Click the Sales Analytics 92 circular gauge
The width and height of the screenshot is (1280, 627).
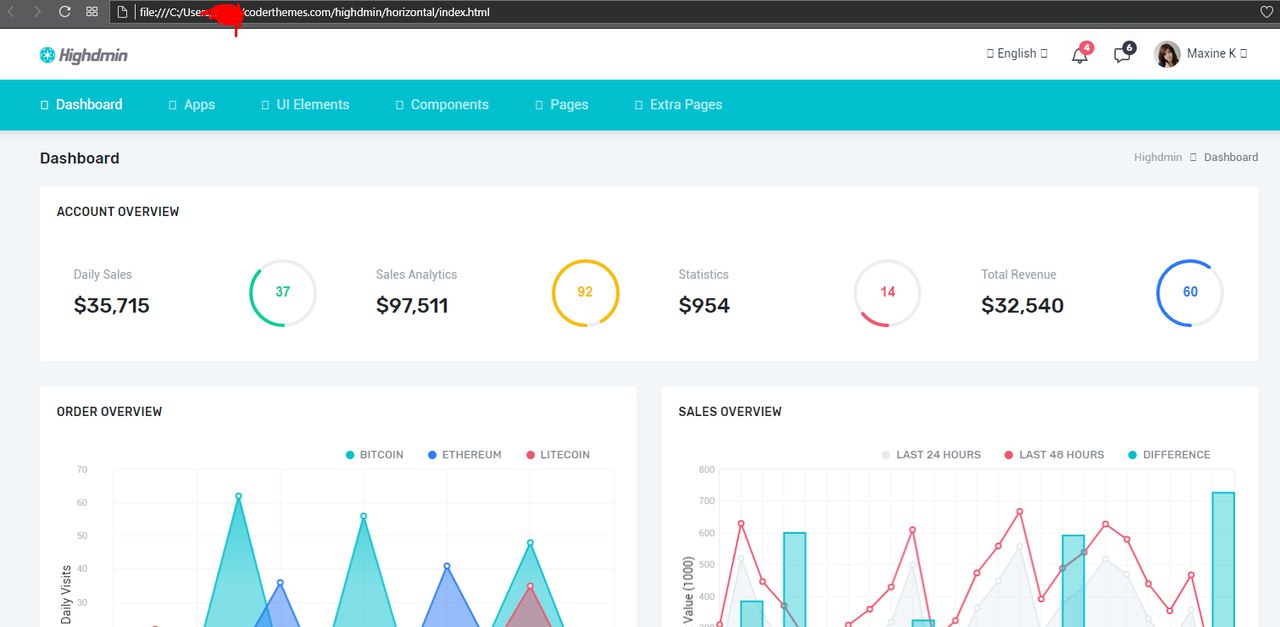[x=586, y=293]
